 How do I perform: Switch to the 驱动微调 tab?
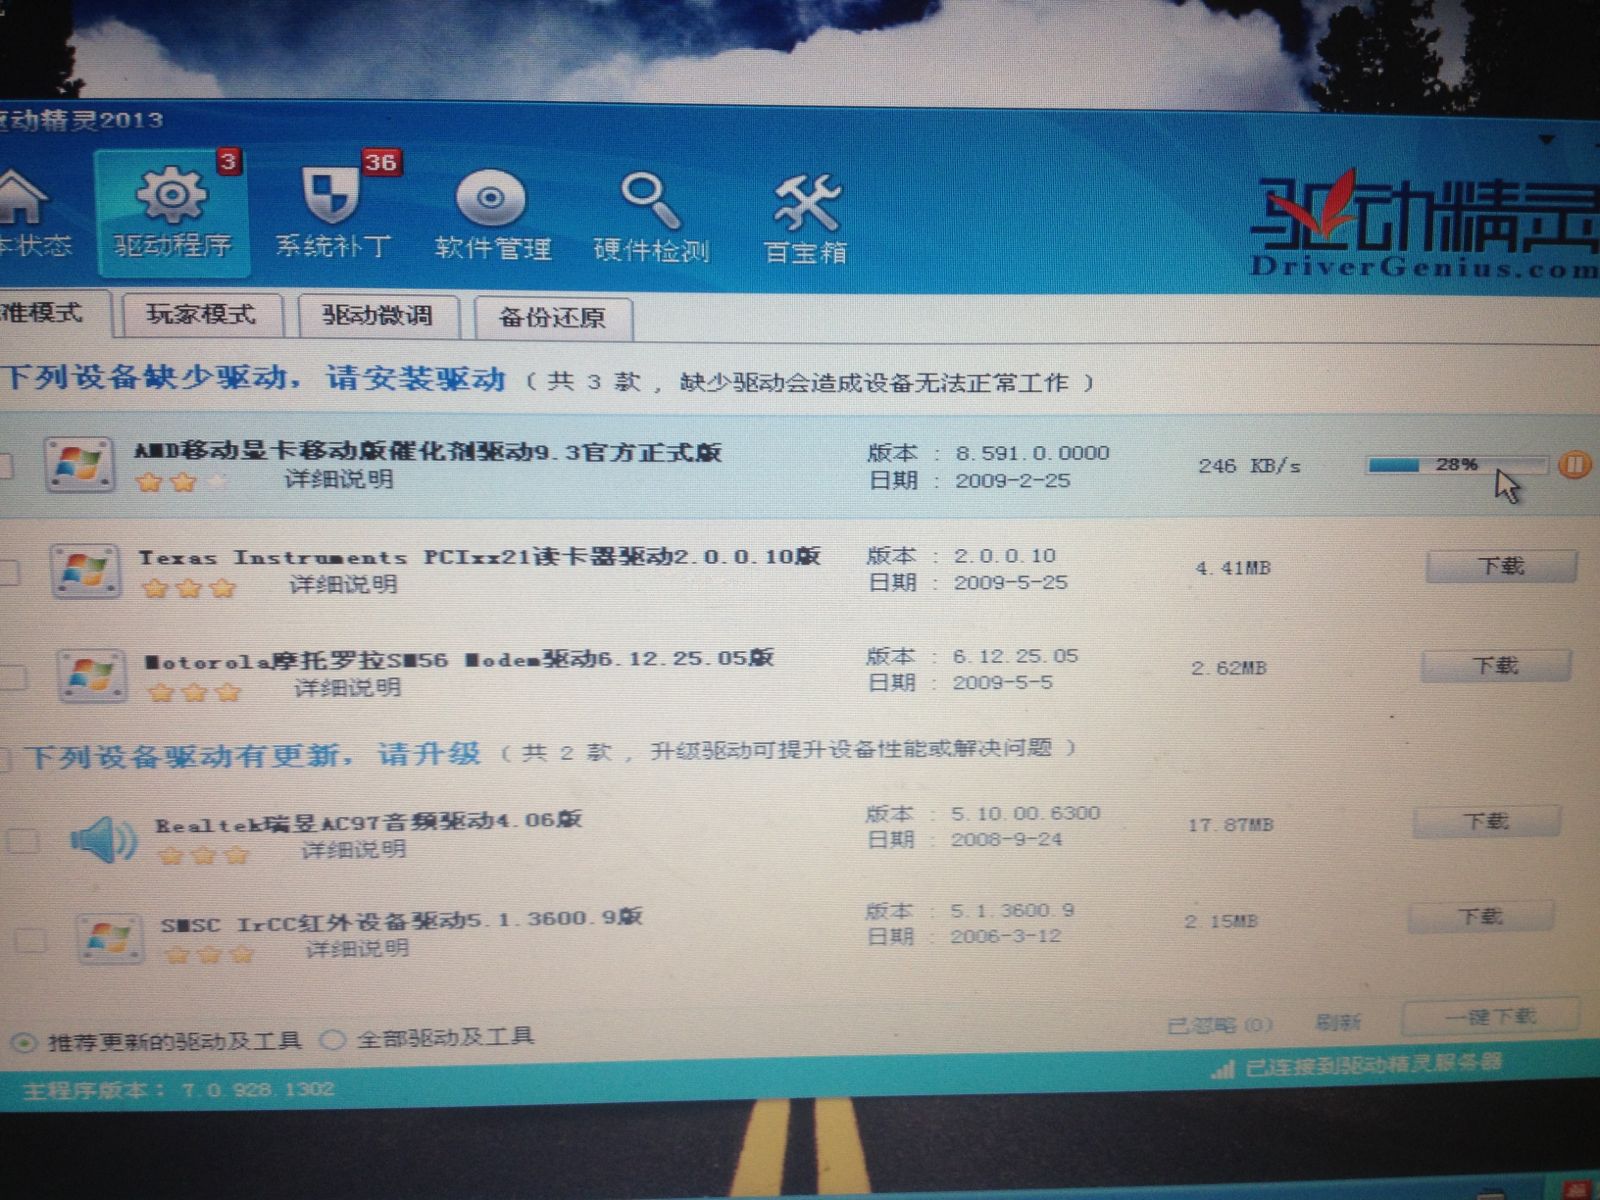378,317
